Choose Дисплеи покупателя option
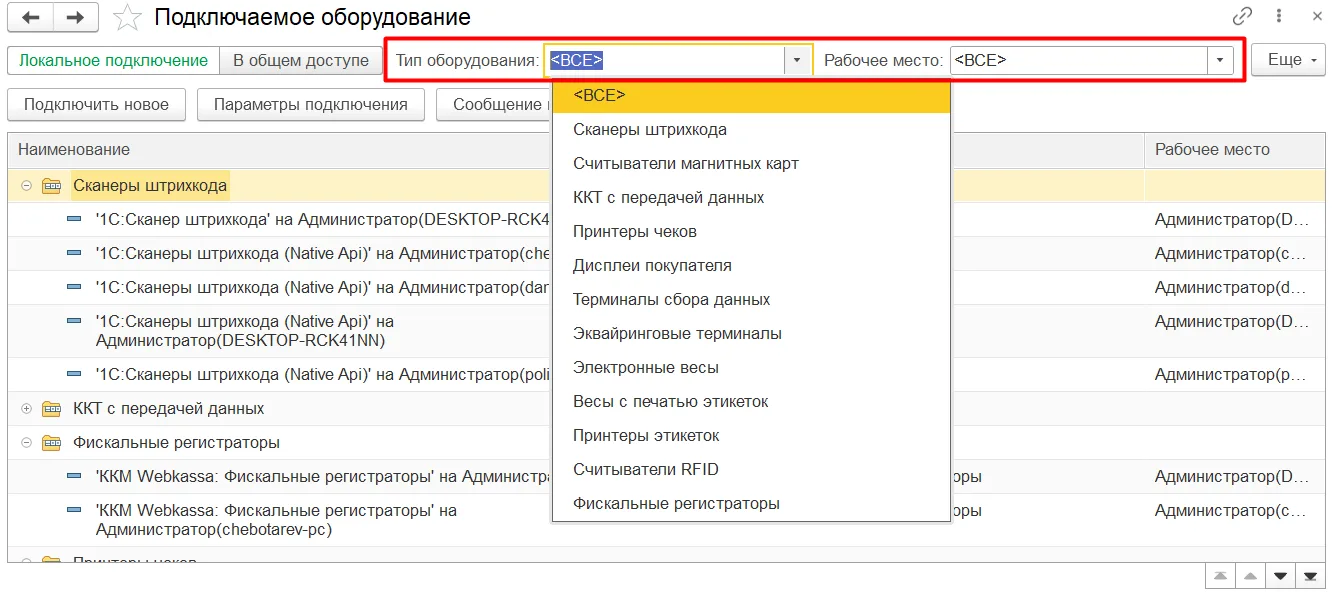 tap(751, 266)
